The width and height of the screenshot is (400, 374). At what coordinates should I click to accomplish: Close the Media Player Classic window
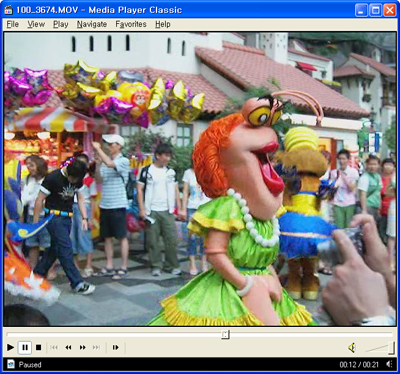click(x=389, y=10)
